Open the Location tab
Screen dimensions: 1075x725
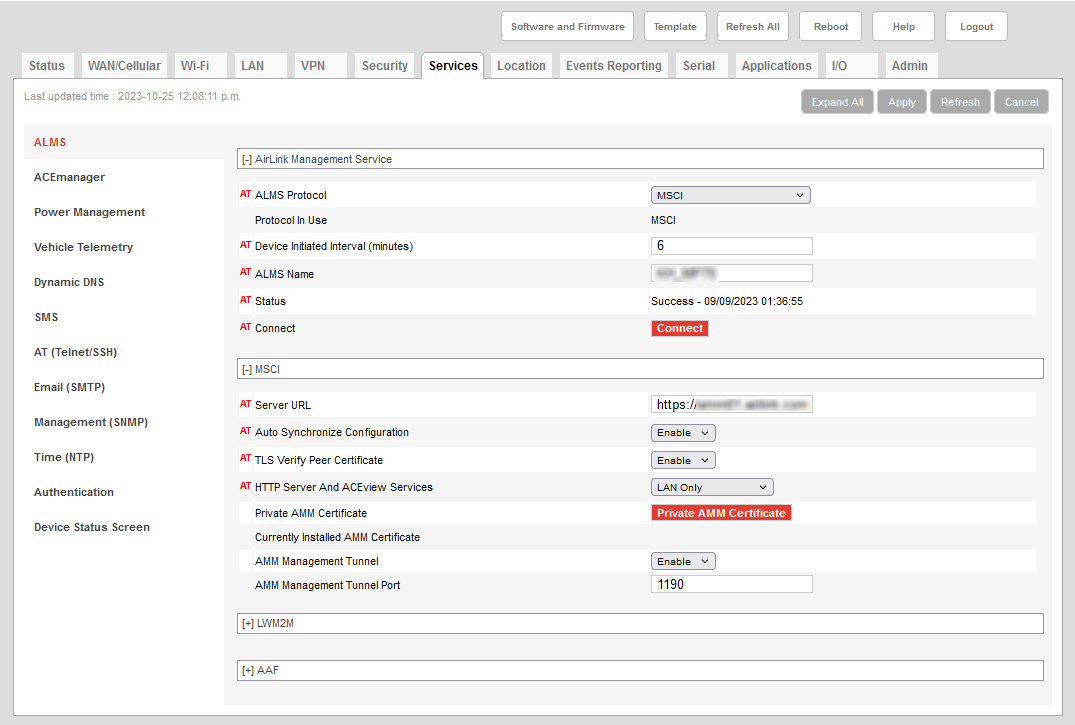coord(521,66)
